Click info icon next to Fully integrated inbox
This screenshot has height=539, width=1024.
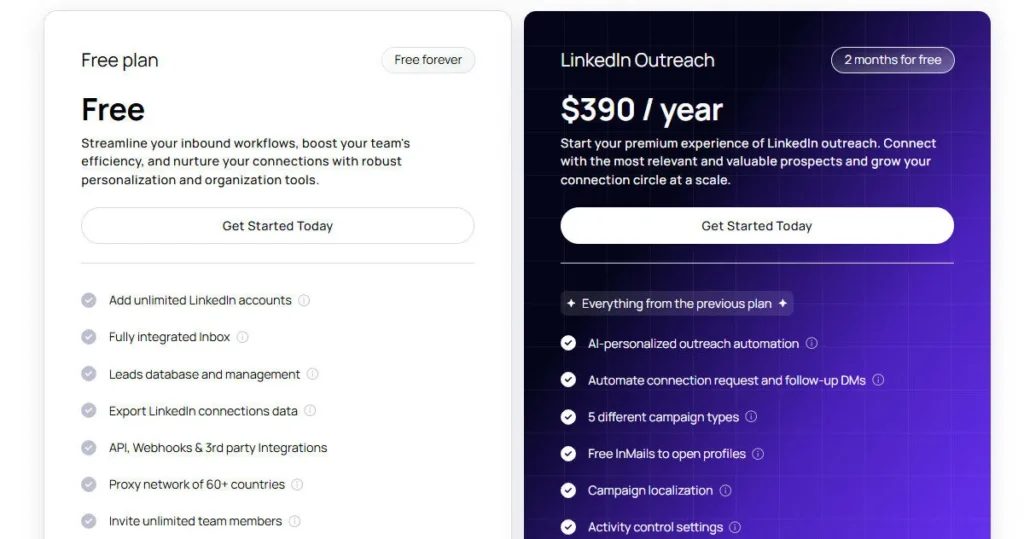tap(242, 337)
